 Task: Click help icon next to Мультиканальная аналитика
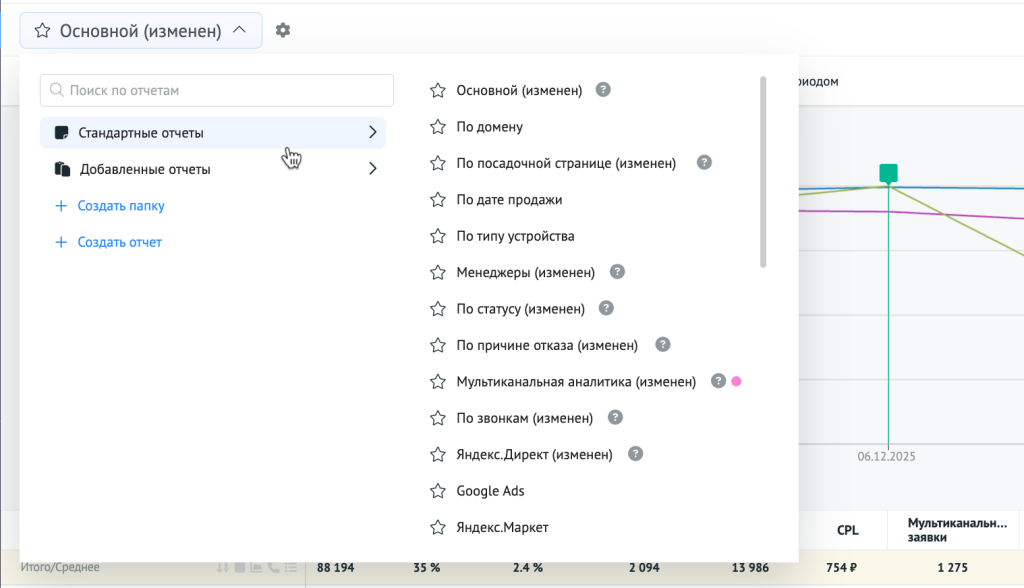pyautogui.click(x=717, y=381)
